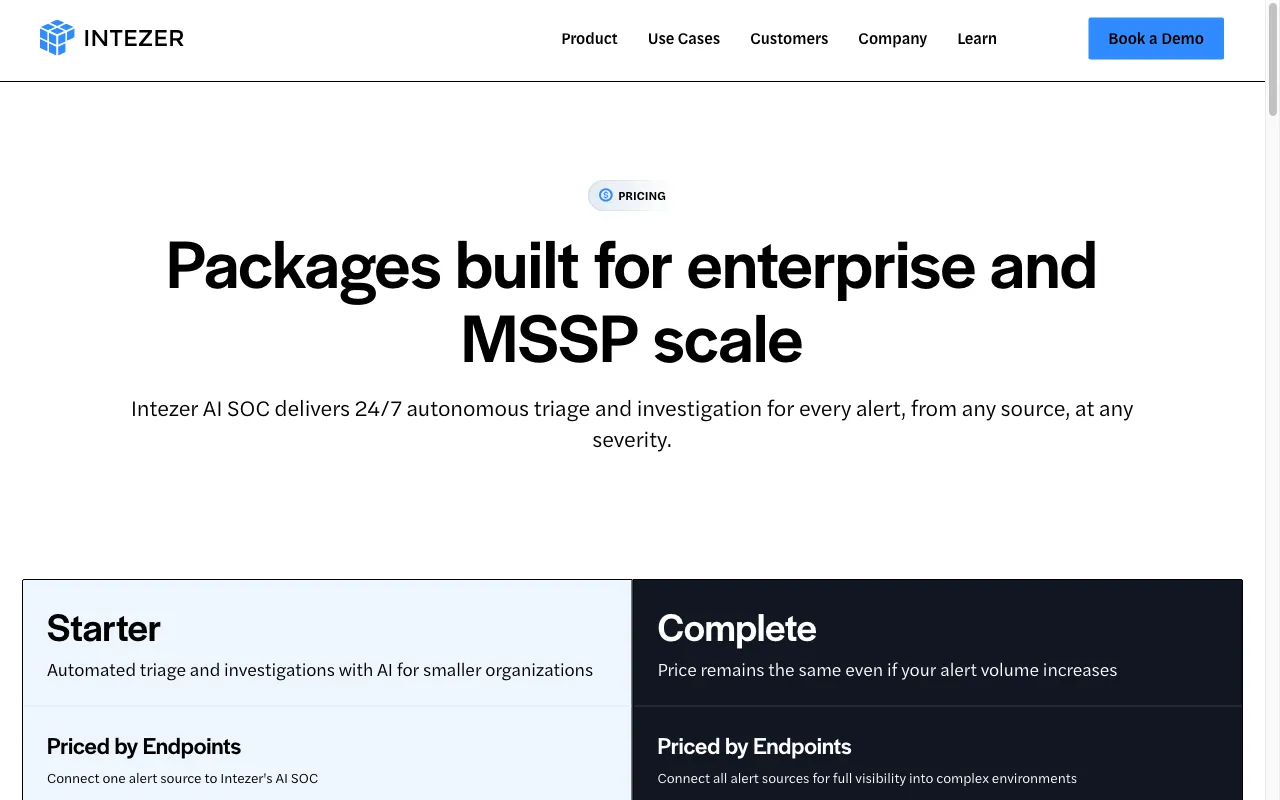Open the Learn menu

coord(977,38)
